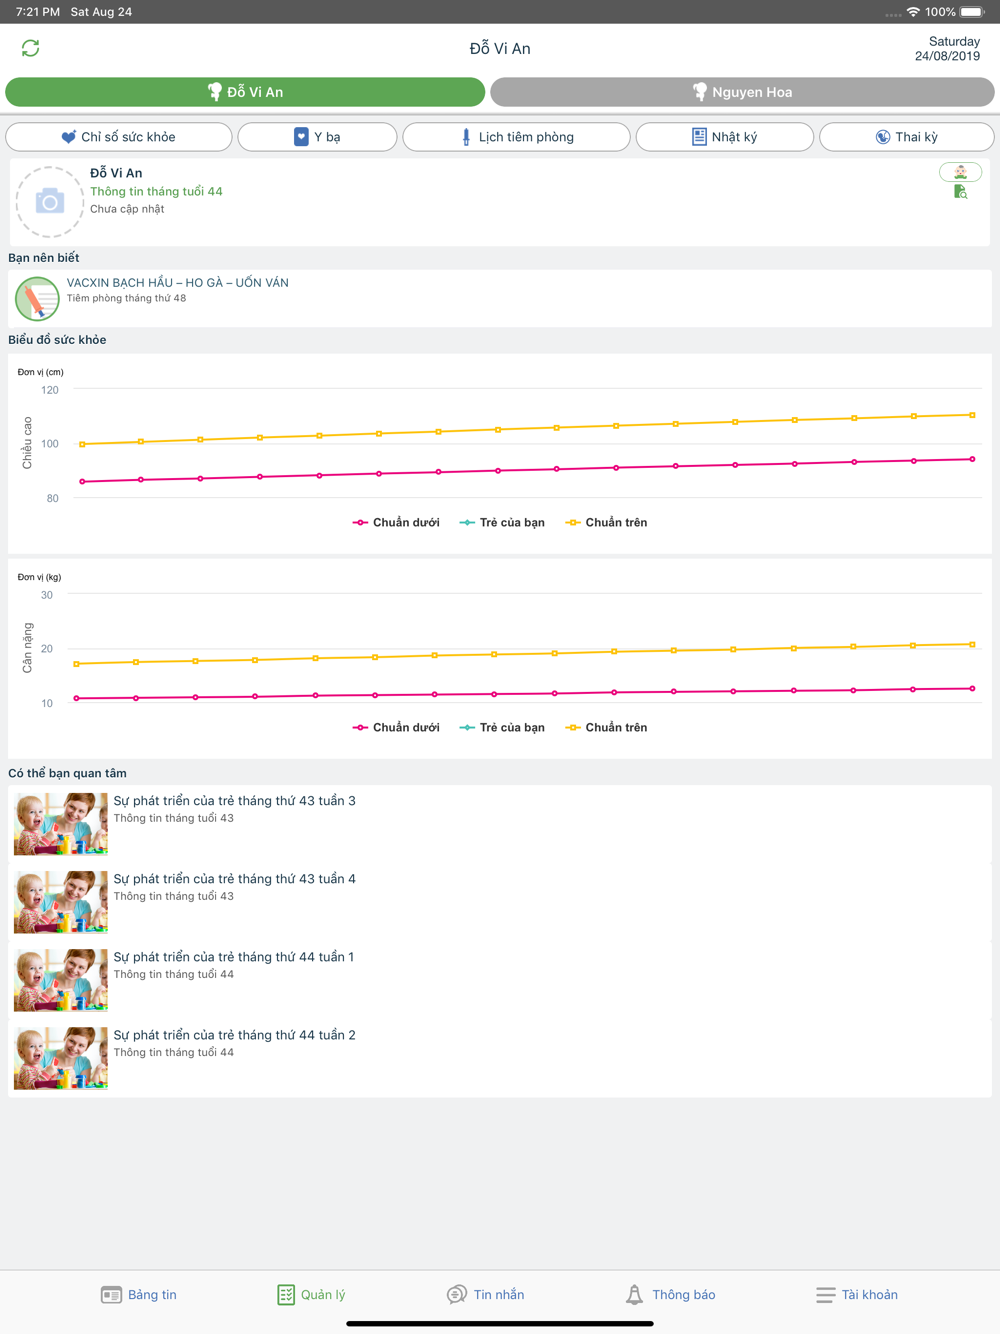Click the date 24/08/2019 in header
This screenshot has width=1000, height=1334.
[x=947, y=56]
